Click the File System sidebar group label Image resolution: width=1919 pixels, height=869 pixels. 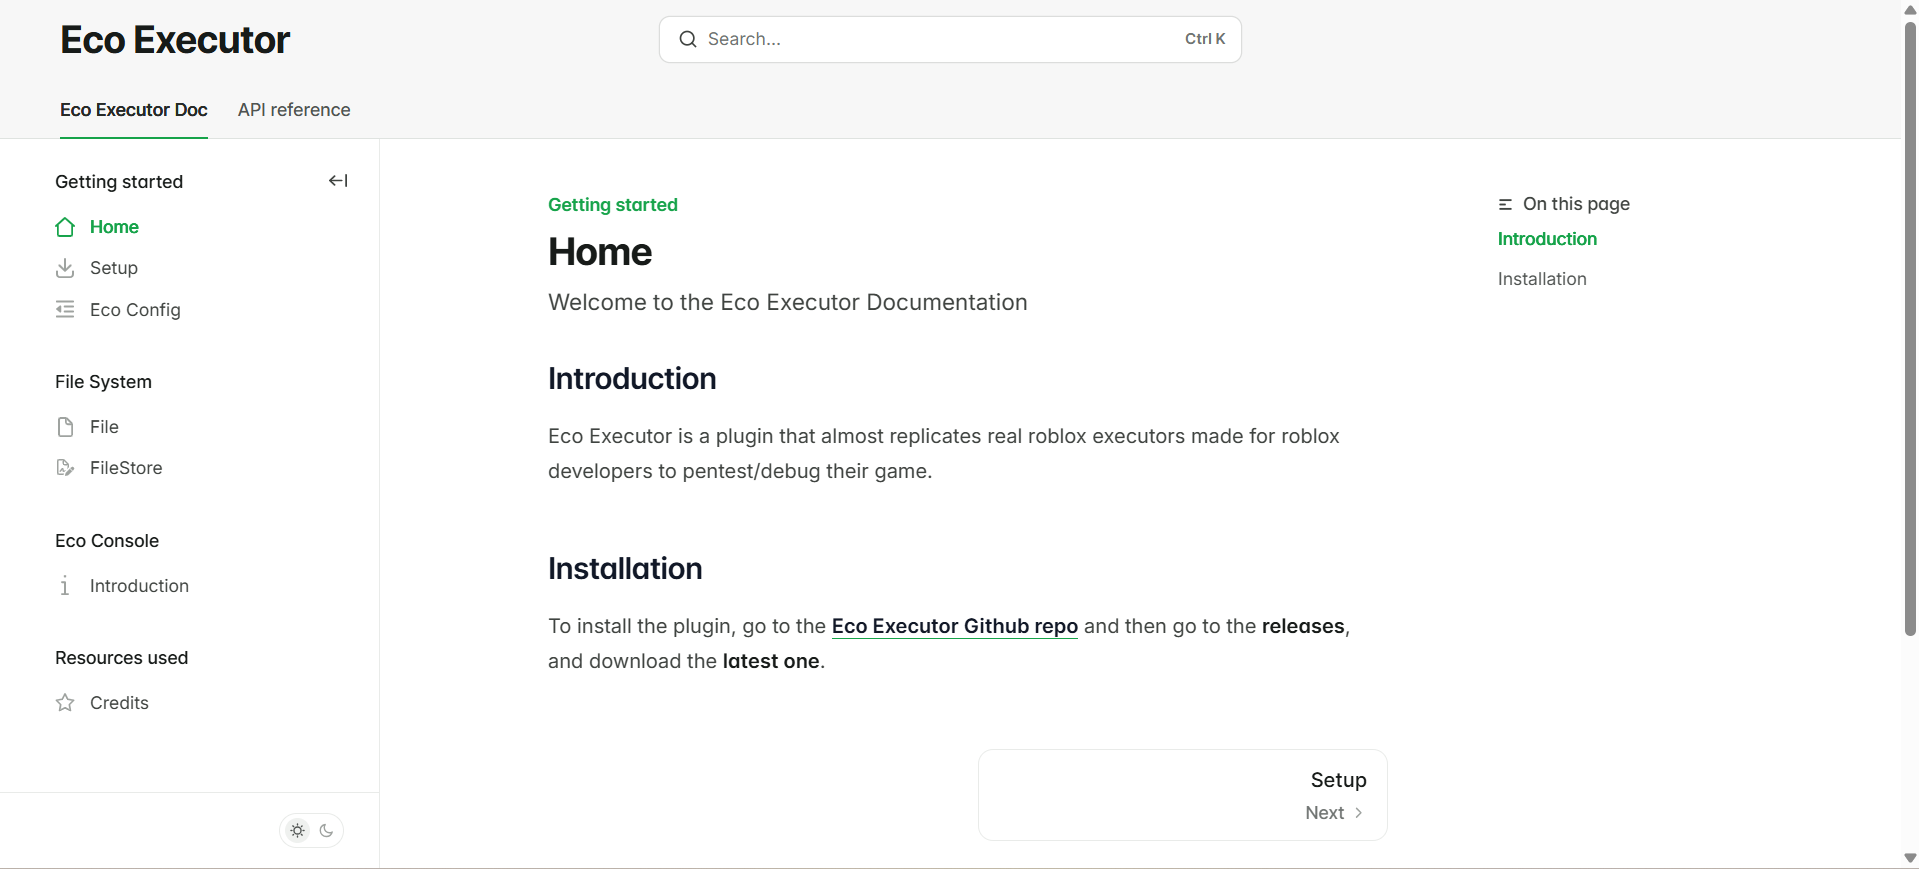[x=103, y=382]
